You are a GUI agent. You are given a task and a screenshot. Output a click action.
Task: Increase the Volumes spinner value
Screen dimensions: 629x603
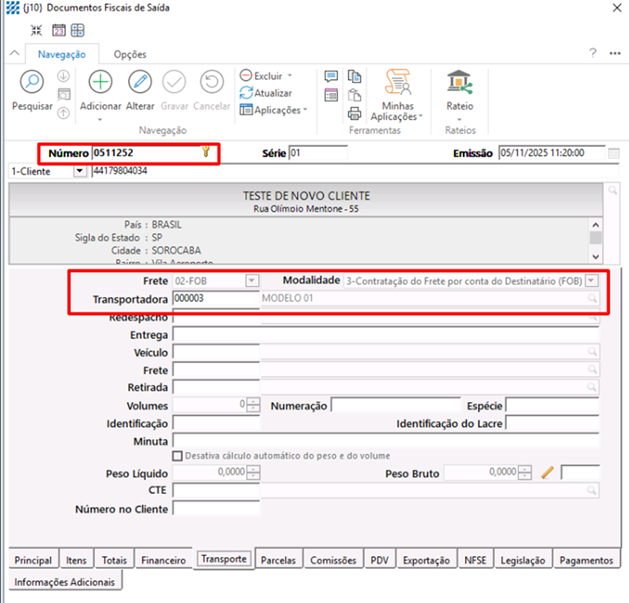pos(253,402)
